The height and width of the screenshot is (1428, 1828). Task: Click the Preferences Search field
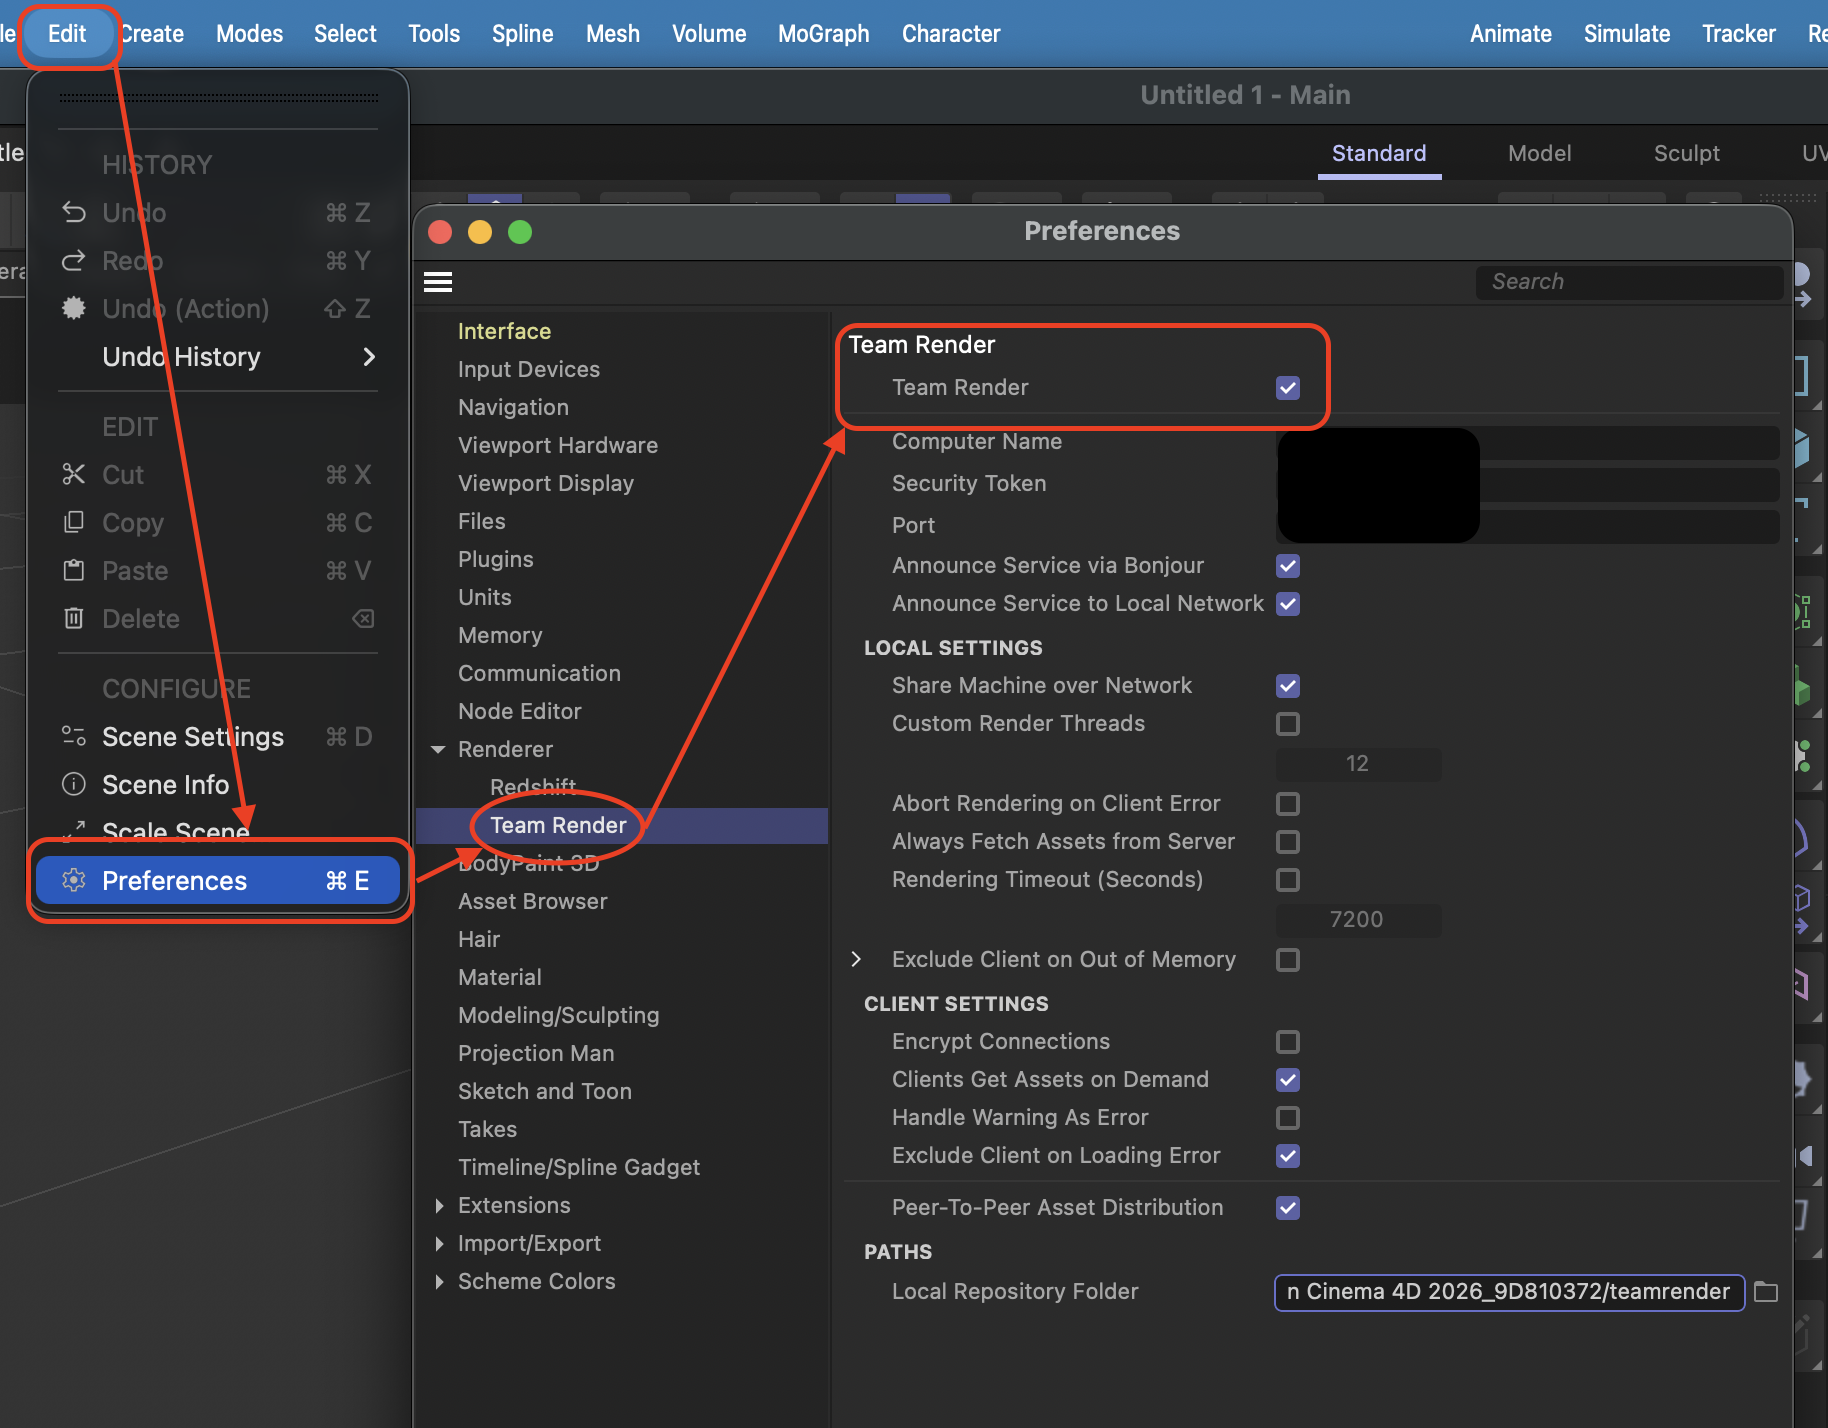pos(1628,282)
